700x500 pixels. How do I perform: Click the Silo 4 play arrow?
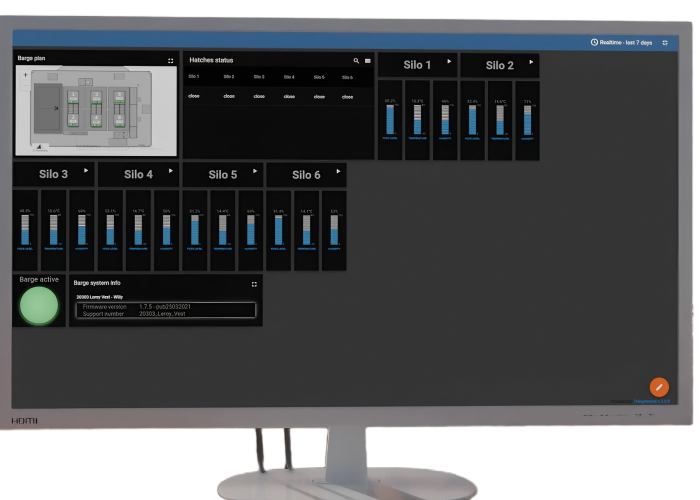(x=171, y=171)
